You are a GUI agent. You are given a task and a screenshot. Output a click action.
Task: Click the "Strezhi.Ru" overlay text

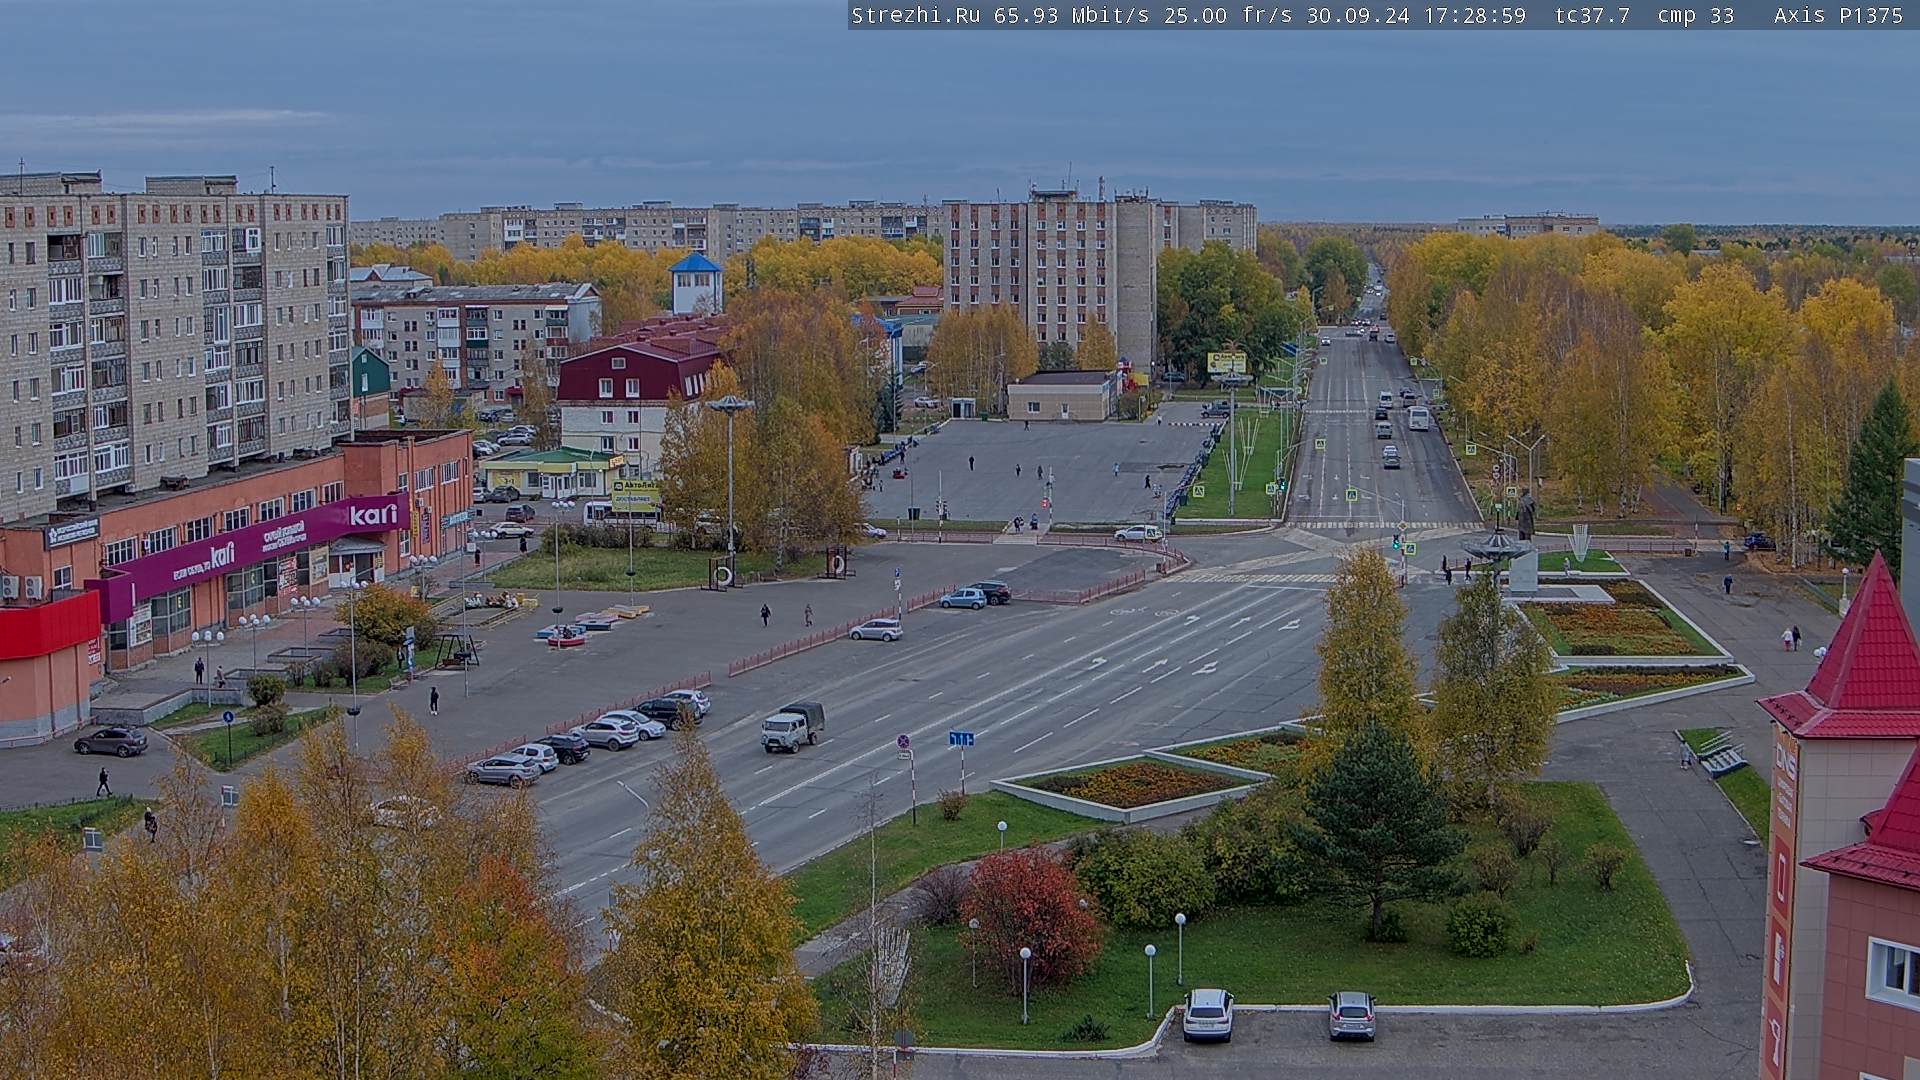click(915, 15)
